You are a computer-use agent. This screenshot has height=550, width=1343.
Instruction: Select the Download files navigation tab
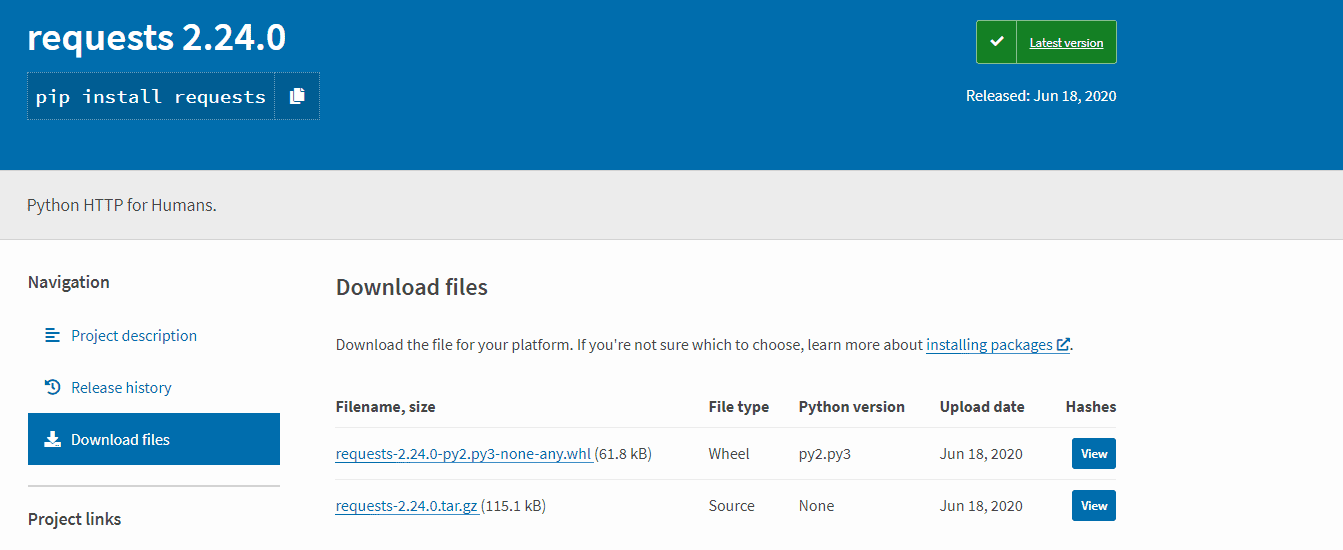click(154, 439)
